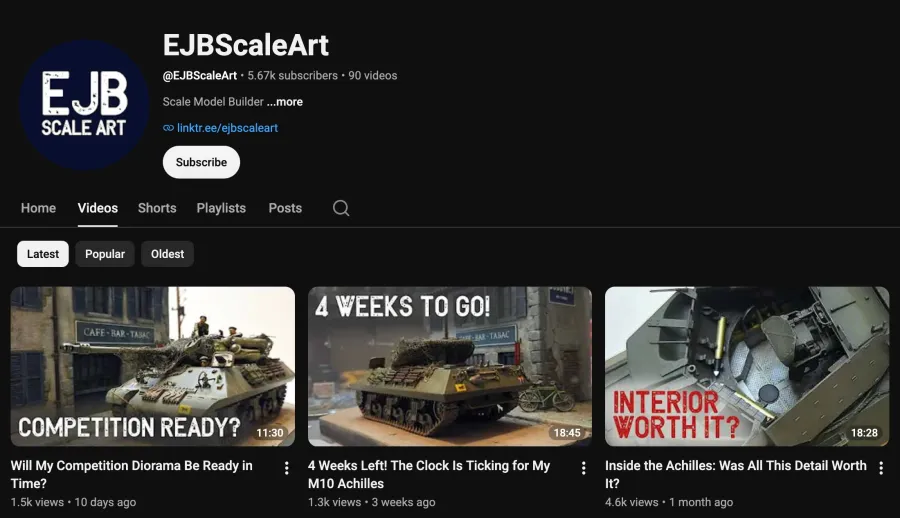Click 1.3k views • 3 weeks ago text
This screenshot has width=900, height=518.
[x=371, y=502]
